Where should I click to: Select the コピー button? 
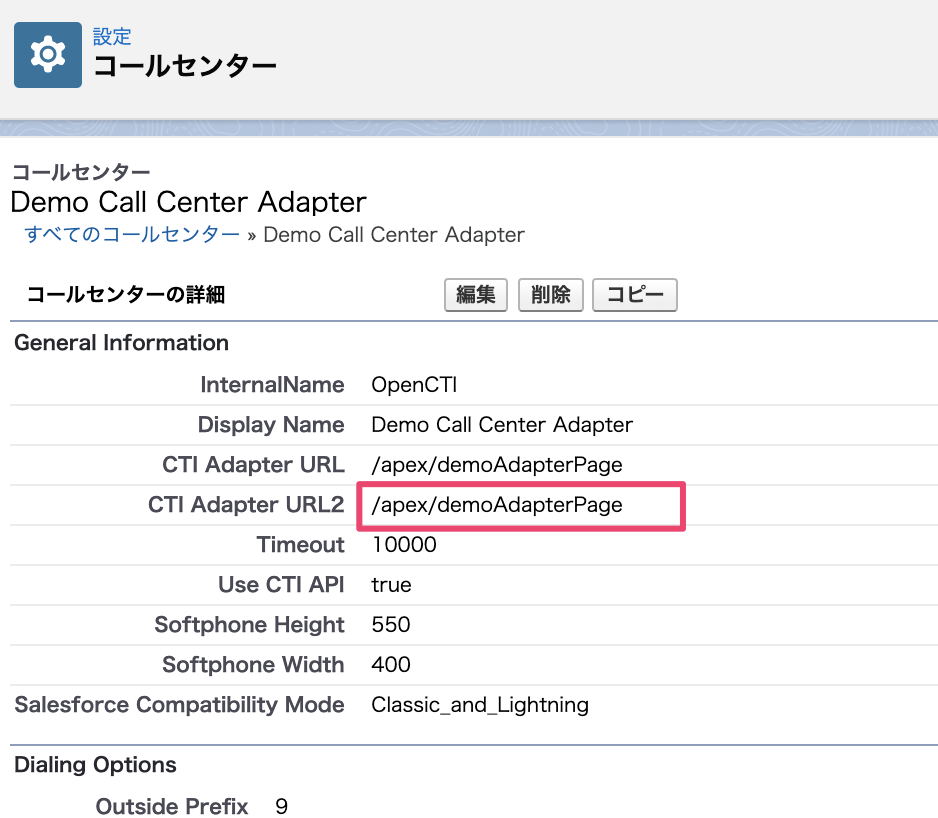(x=634, y=294)
